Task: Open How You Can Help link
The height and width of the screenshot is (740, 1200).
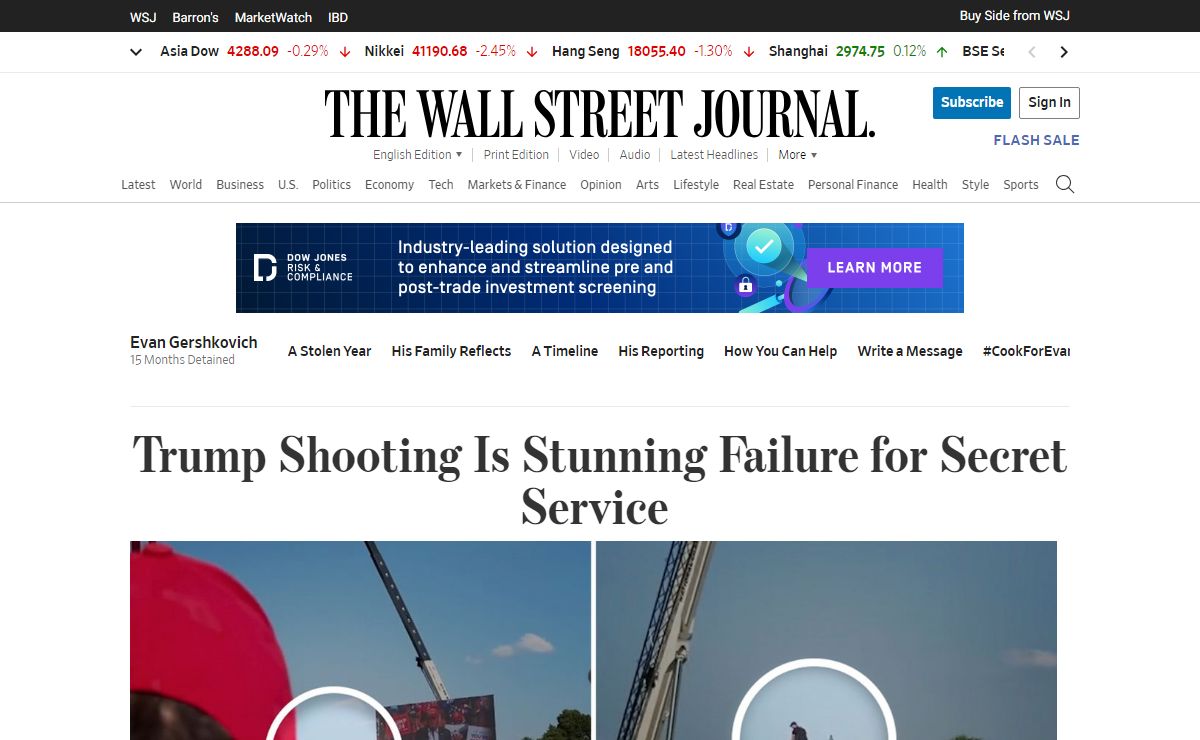Action: coord(781,351)
